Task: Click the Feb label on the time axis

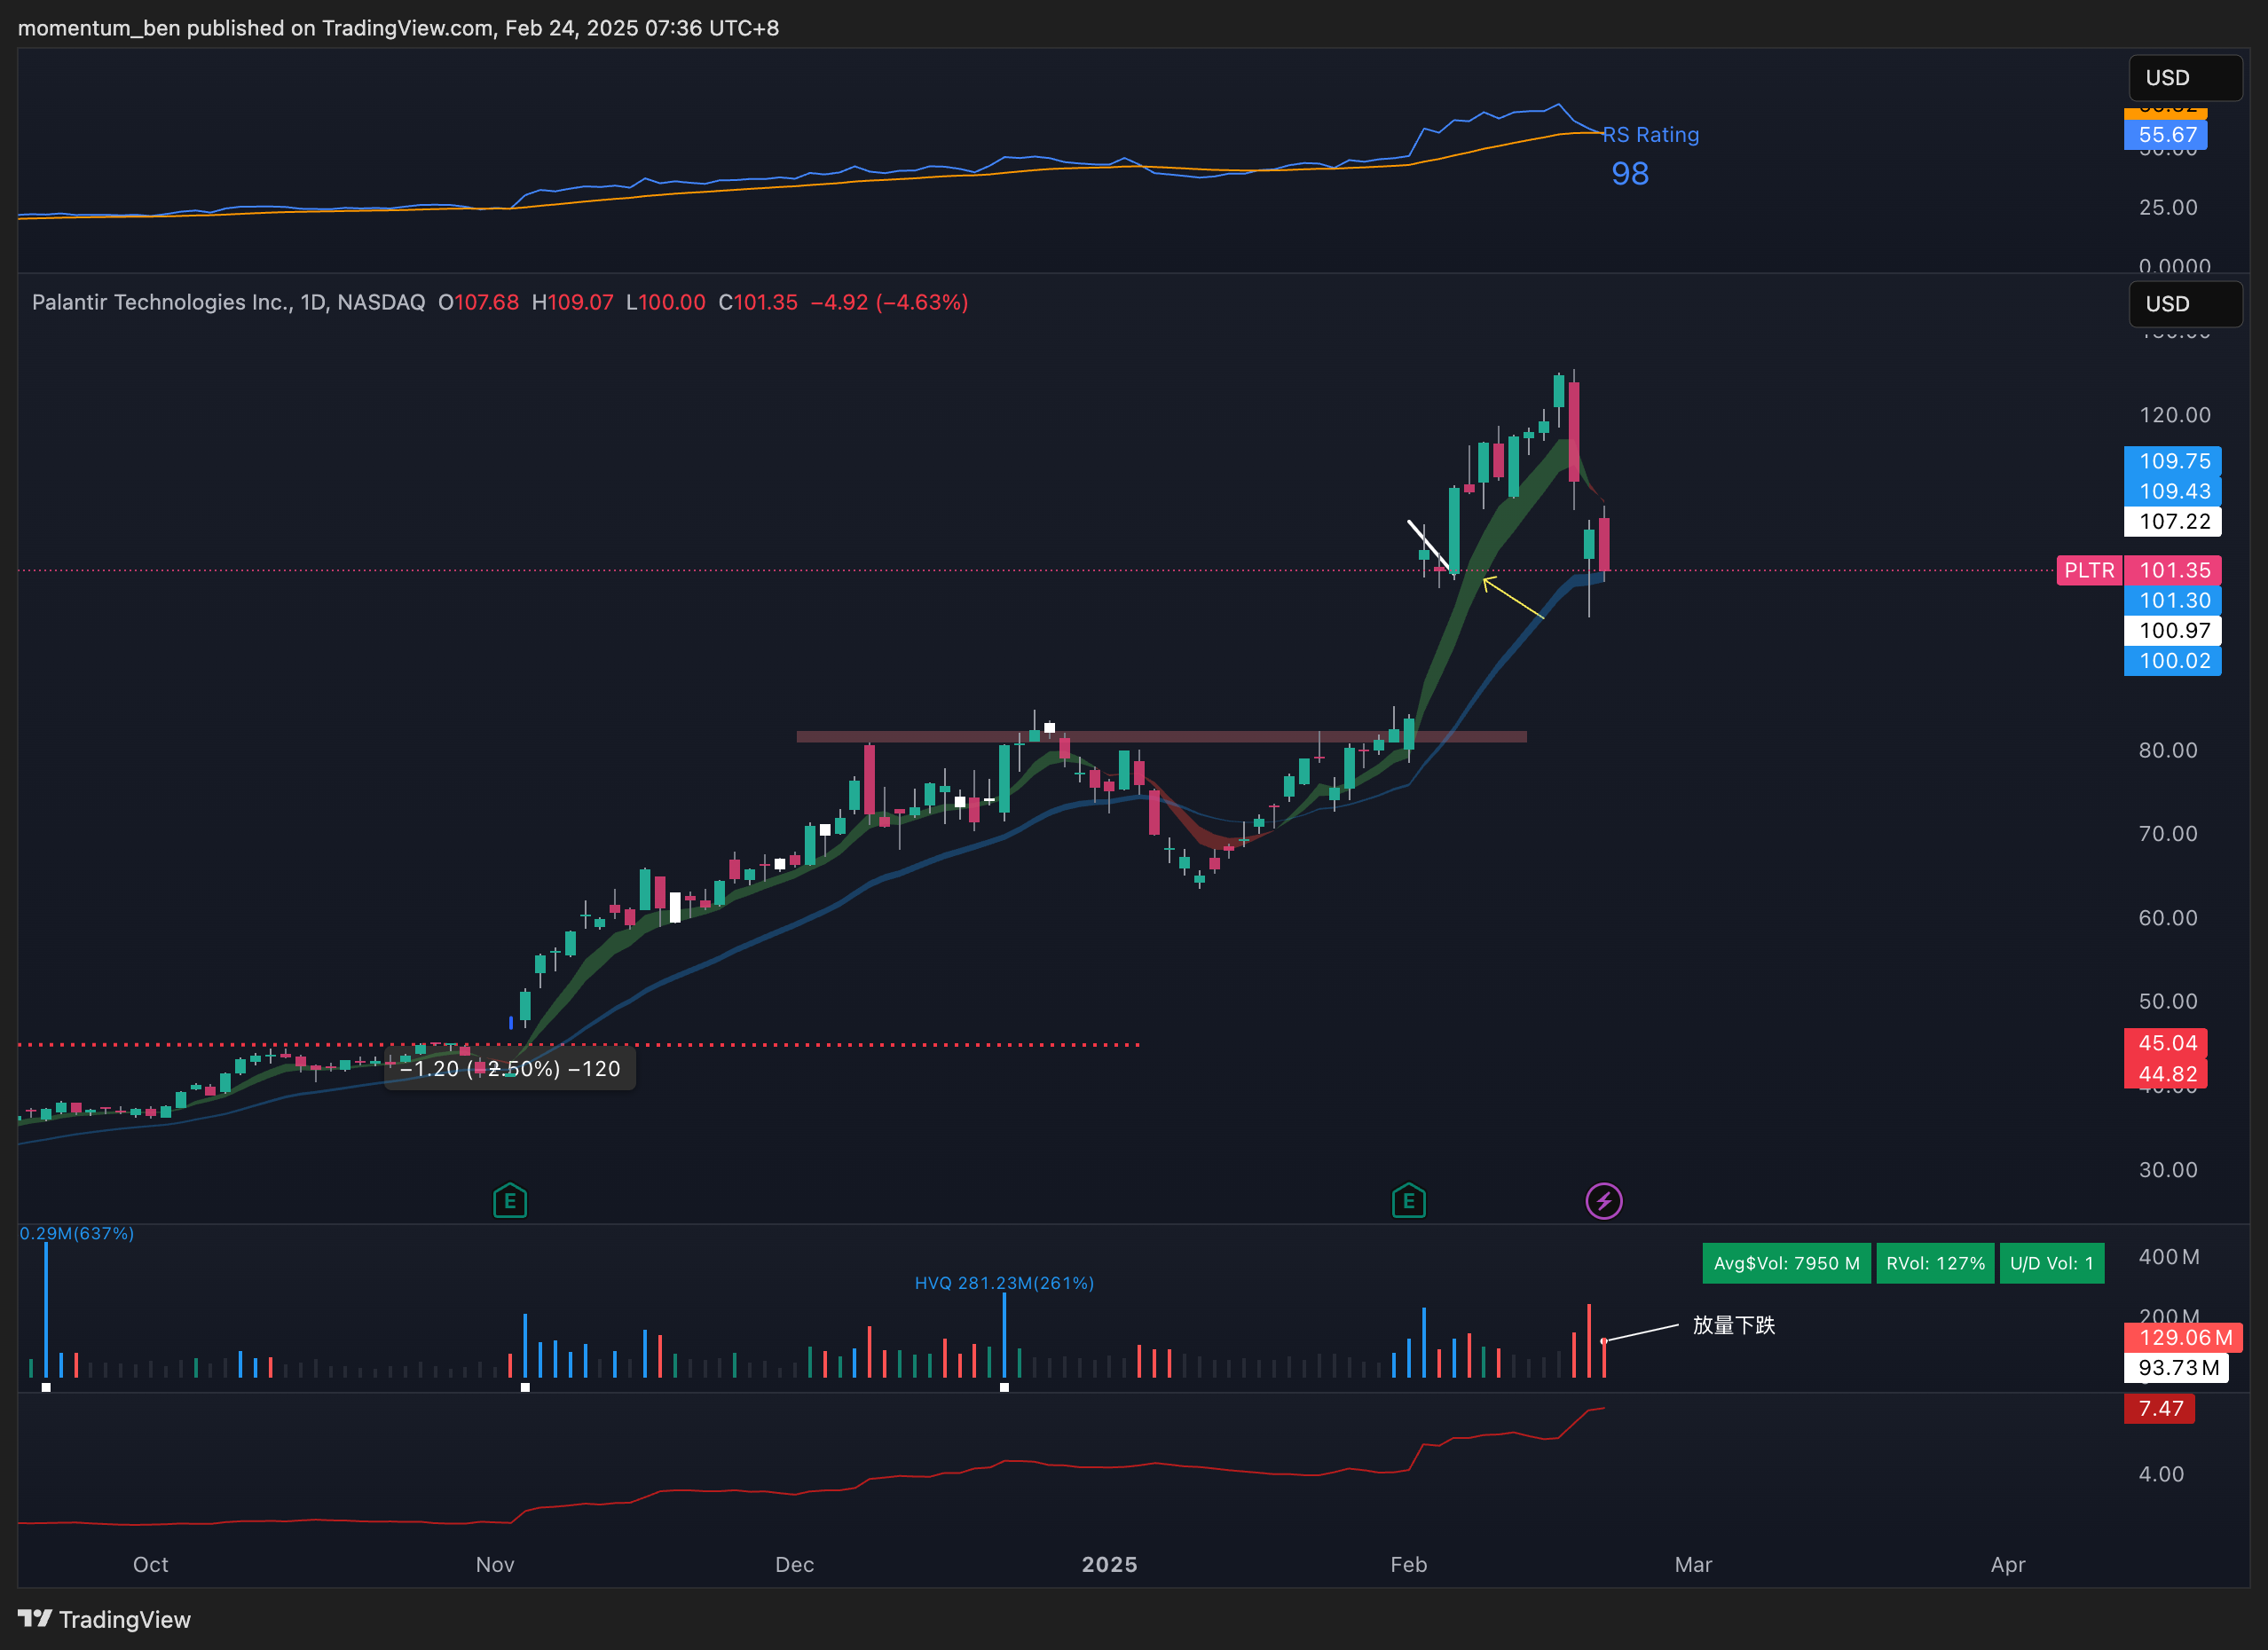Action: point(1408,1564)
